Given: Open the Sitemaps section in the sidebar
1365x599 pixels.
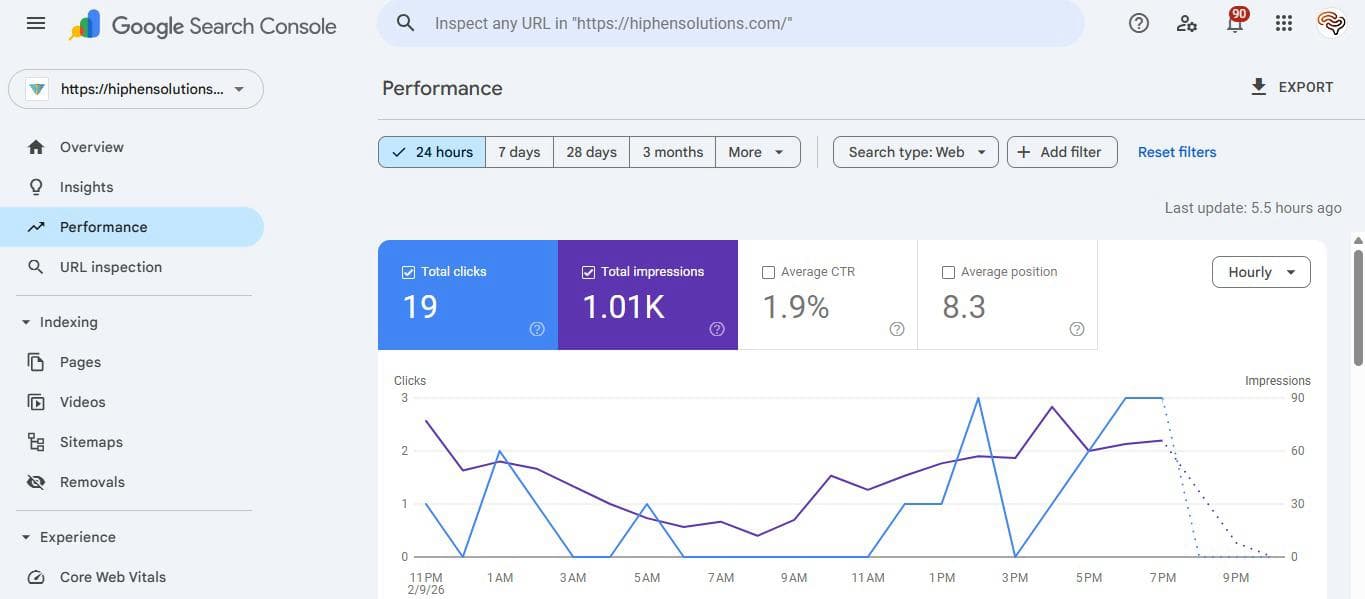Looking at the screenshot, I should pyautogui.click(x=90, y=441).
